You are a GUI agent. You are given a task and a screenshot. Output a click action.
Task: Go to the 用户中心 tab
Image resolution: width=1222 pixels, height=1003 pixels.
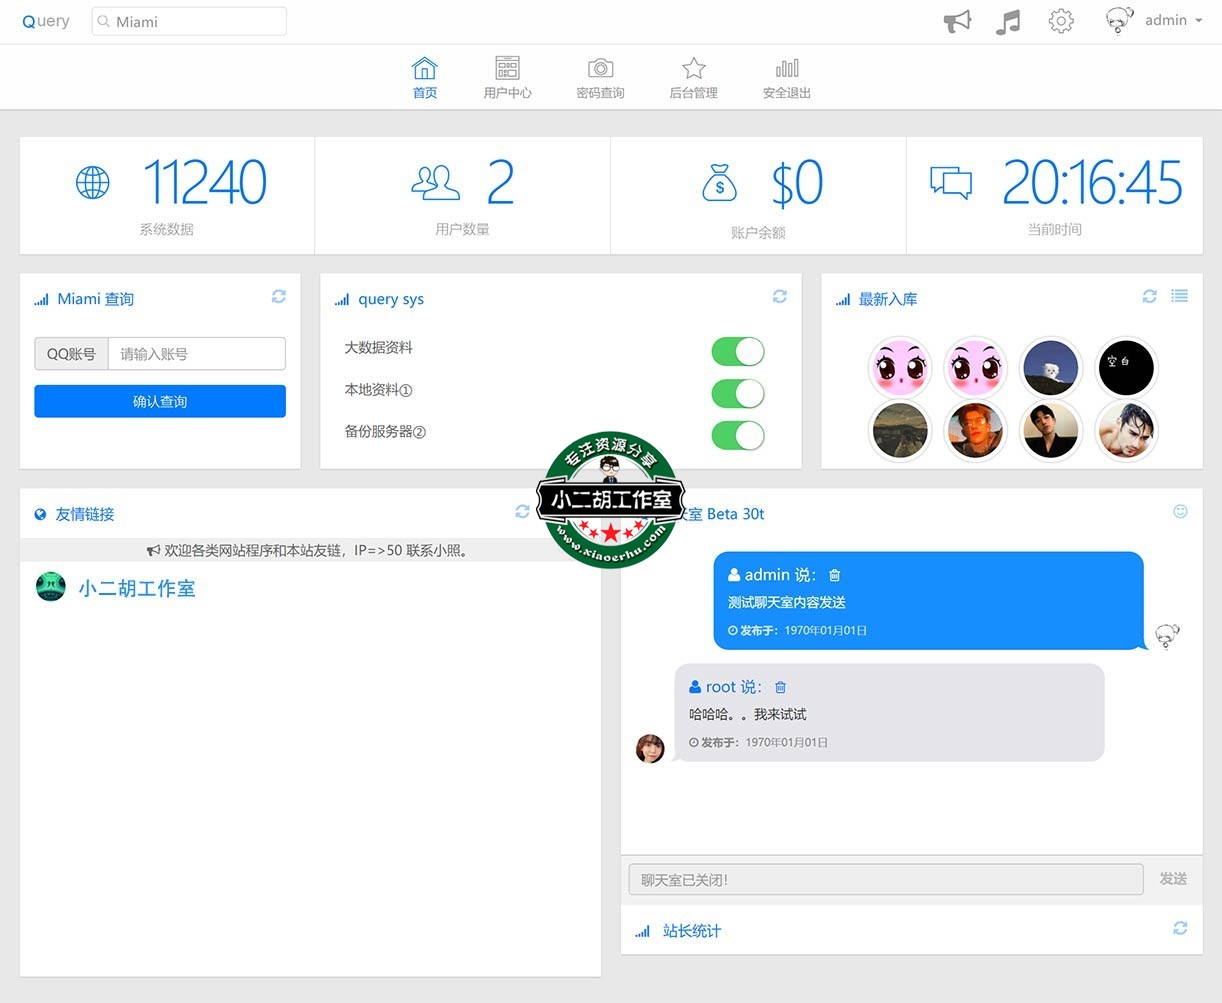[507, 78]
